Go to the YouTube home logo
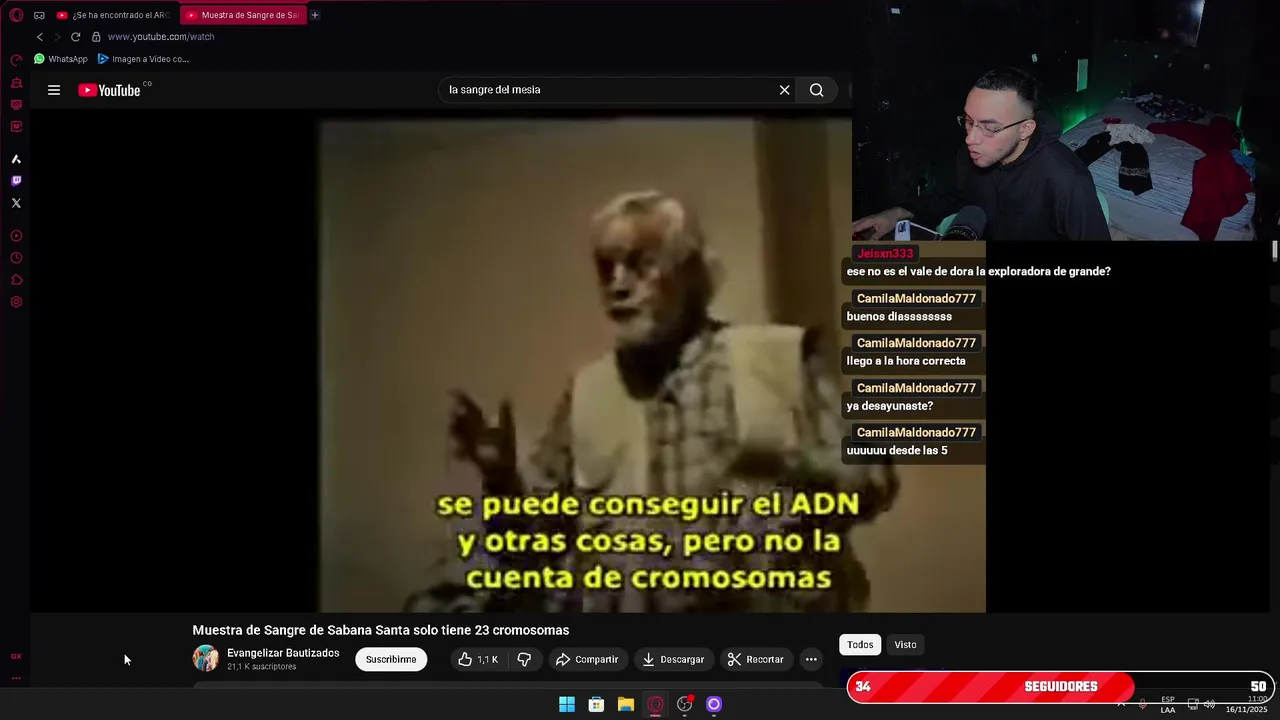The height and width of the screenshot is (720, 1280). tap(109, 90)
